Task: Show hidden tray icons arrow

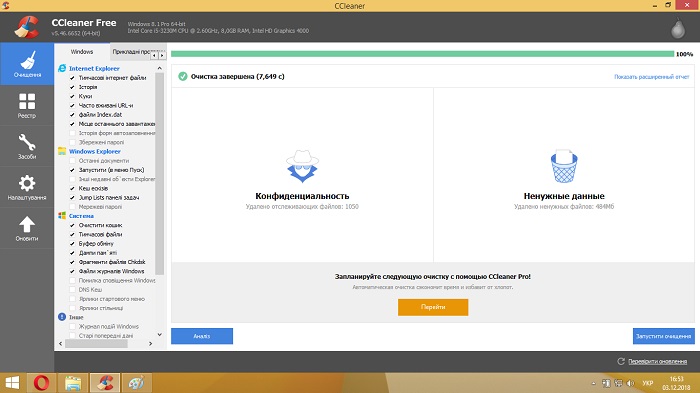Action: (x=593, y=383)
